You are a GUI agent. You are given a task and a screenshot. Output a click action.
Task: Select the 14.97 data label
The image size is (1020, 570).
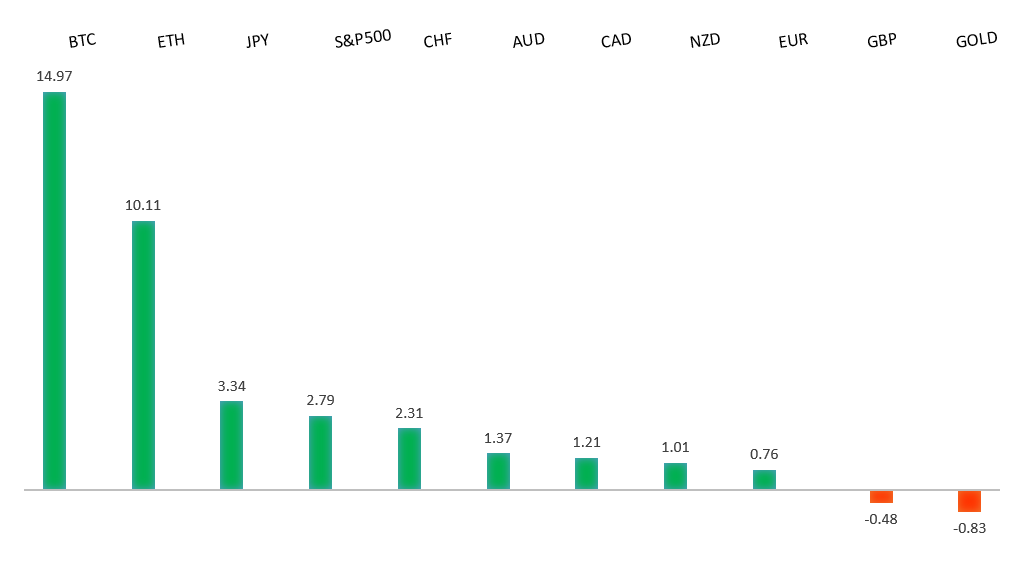pyautogui.click(x=54, y=76)
